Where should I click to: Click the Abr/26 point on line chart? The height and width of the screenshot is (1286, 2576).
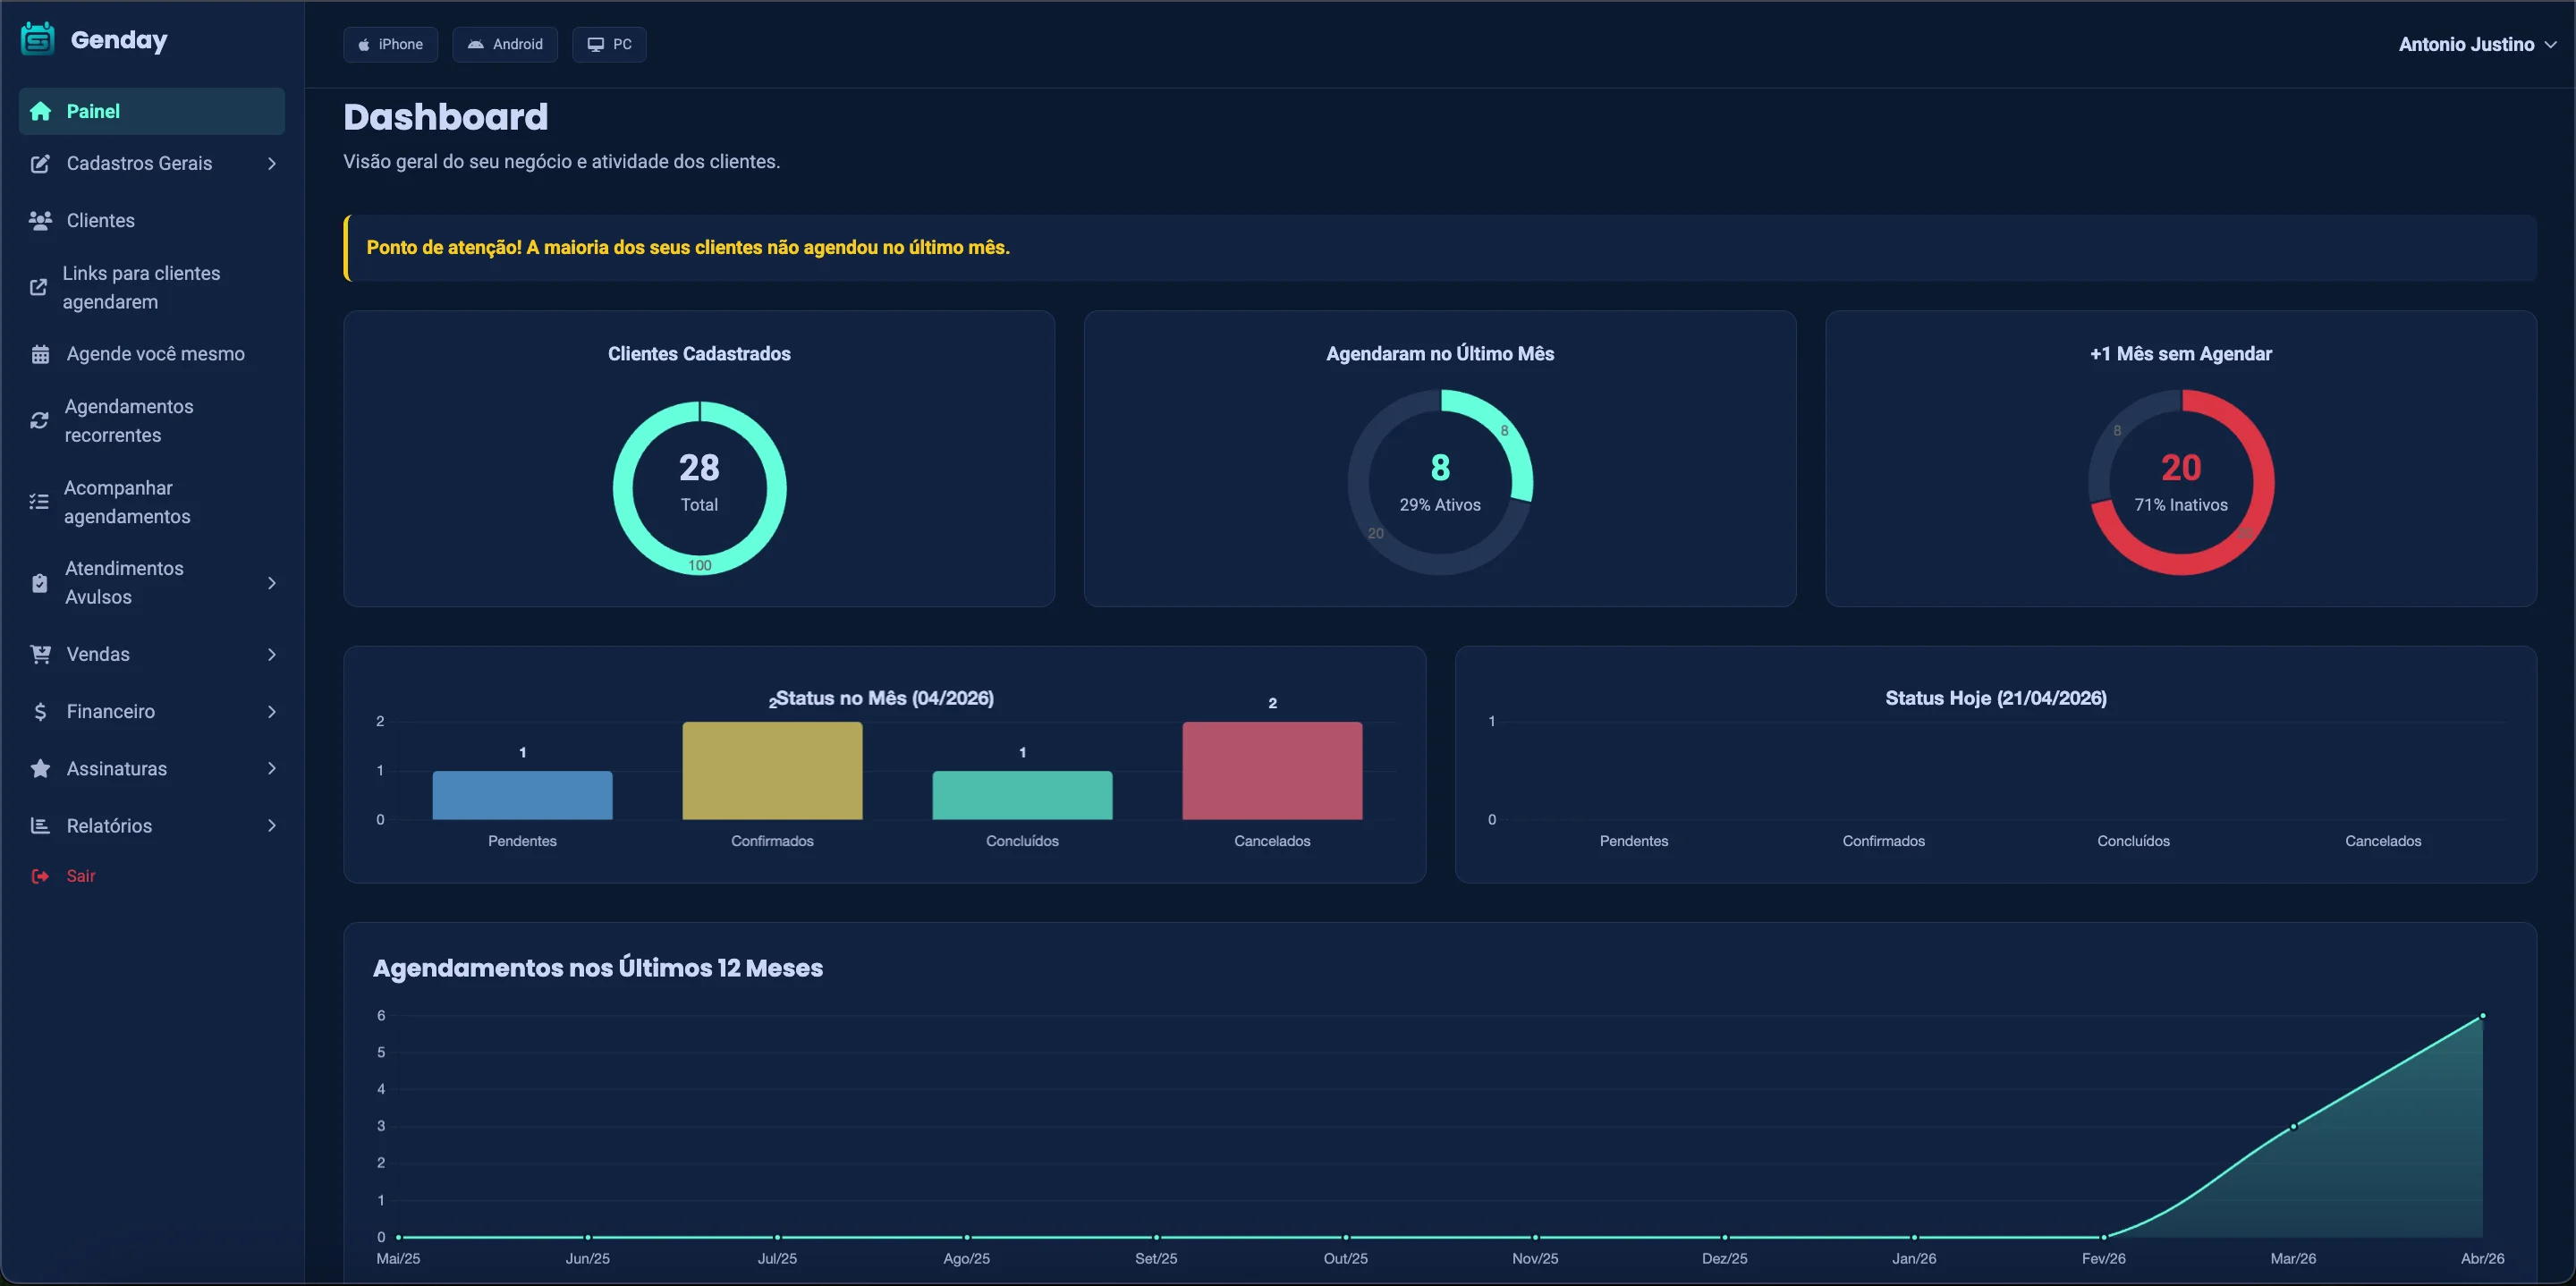(x=2482, y=1016)
